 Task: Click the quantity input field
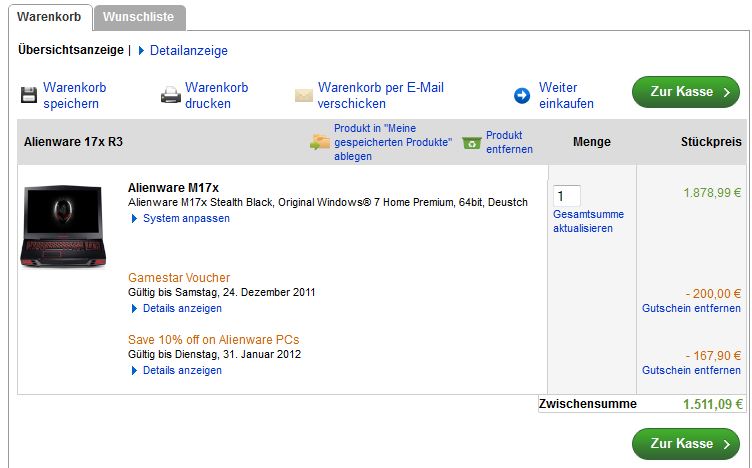(566, 196)
